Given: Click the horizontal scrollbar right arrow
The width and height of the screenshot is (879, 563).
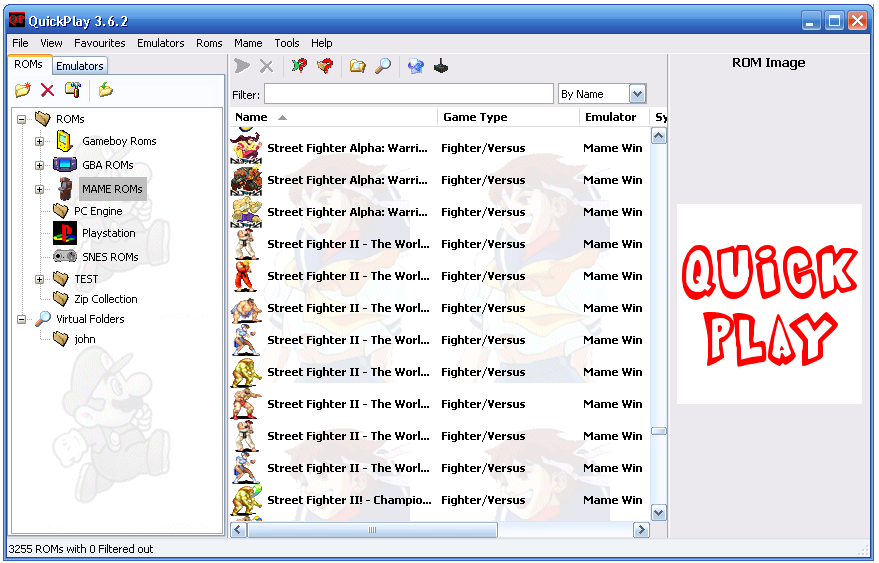Looking at the screenshot, I should 641,529.
